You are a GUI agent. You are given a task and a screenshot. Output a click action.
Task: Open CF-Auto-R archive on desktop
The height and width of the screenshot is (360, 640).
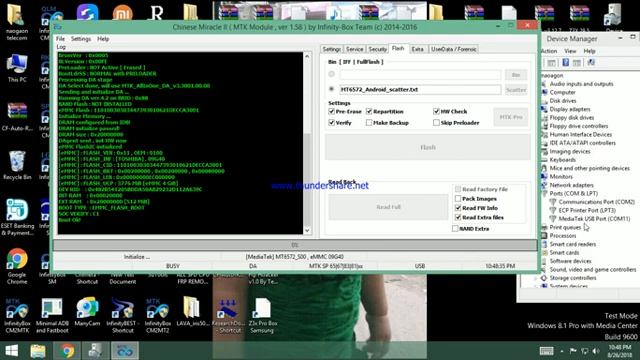coord(17,116)
